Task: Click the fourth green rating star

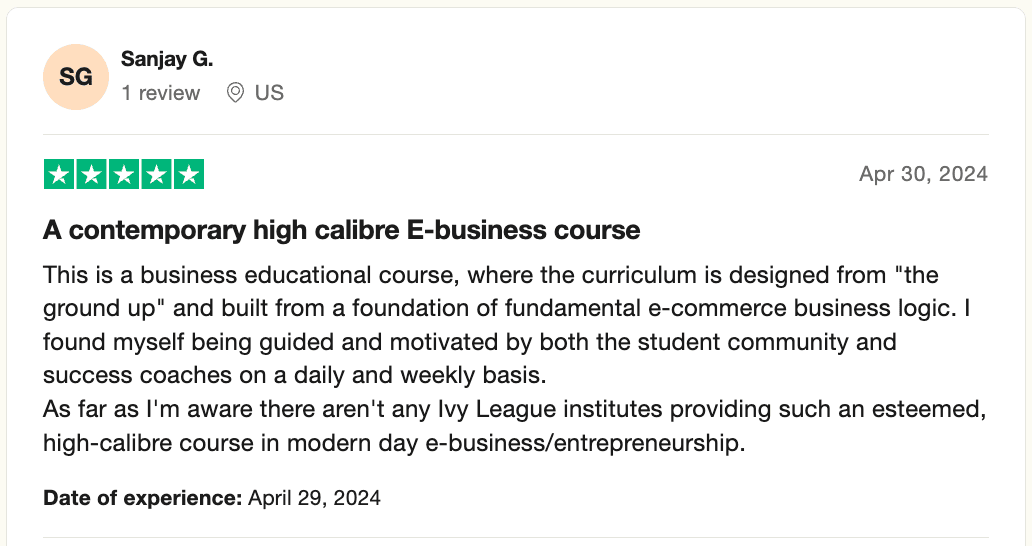Action: pos(156,175)
